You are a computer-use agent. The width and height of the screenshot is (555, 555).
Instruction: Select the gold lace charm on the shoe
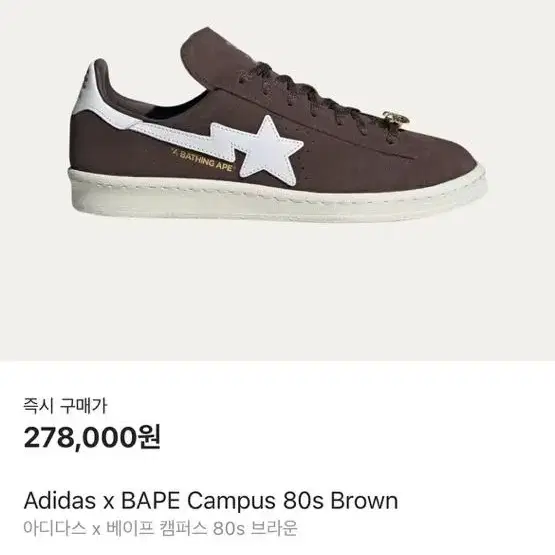[x=396, y=122]
